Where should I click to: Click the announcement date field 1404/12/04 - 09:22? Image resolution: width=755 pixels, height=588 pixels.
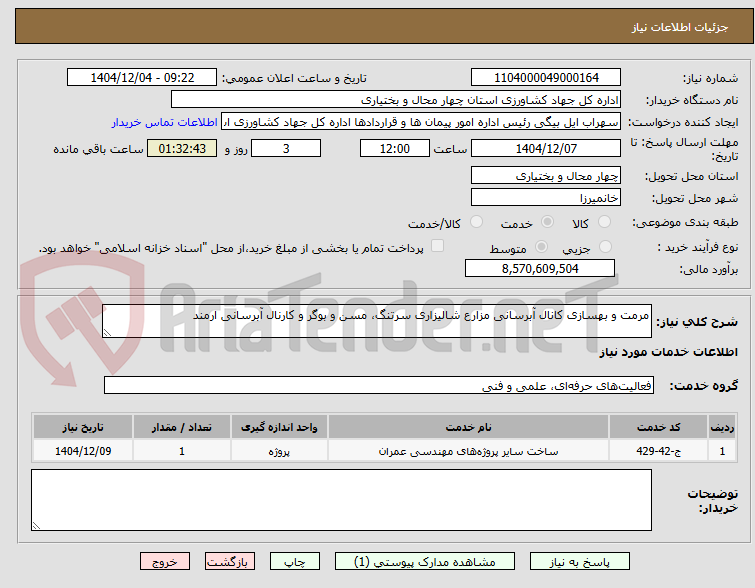click(x=142, y=78)
